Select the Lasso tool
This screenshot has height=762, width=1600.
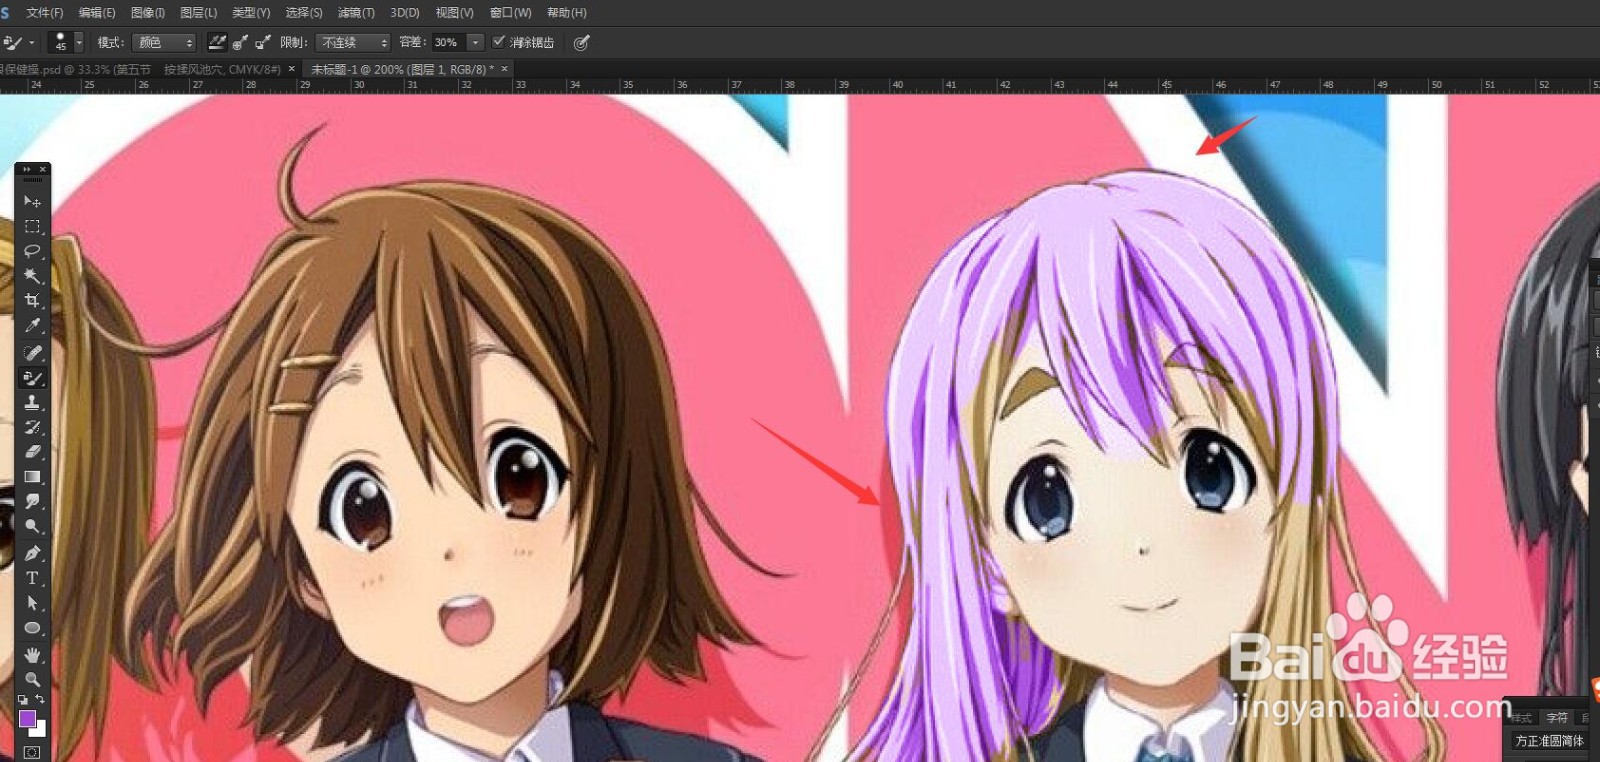(32, 251)
